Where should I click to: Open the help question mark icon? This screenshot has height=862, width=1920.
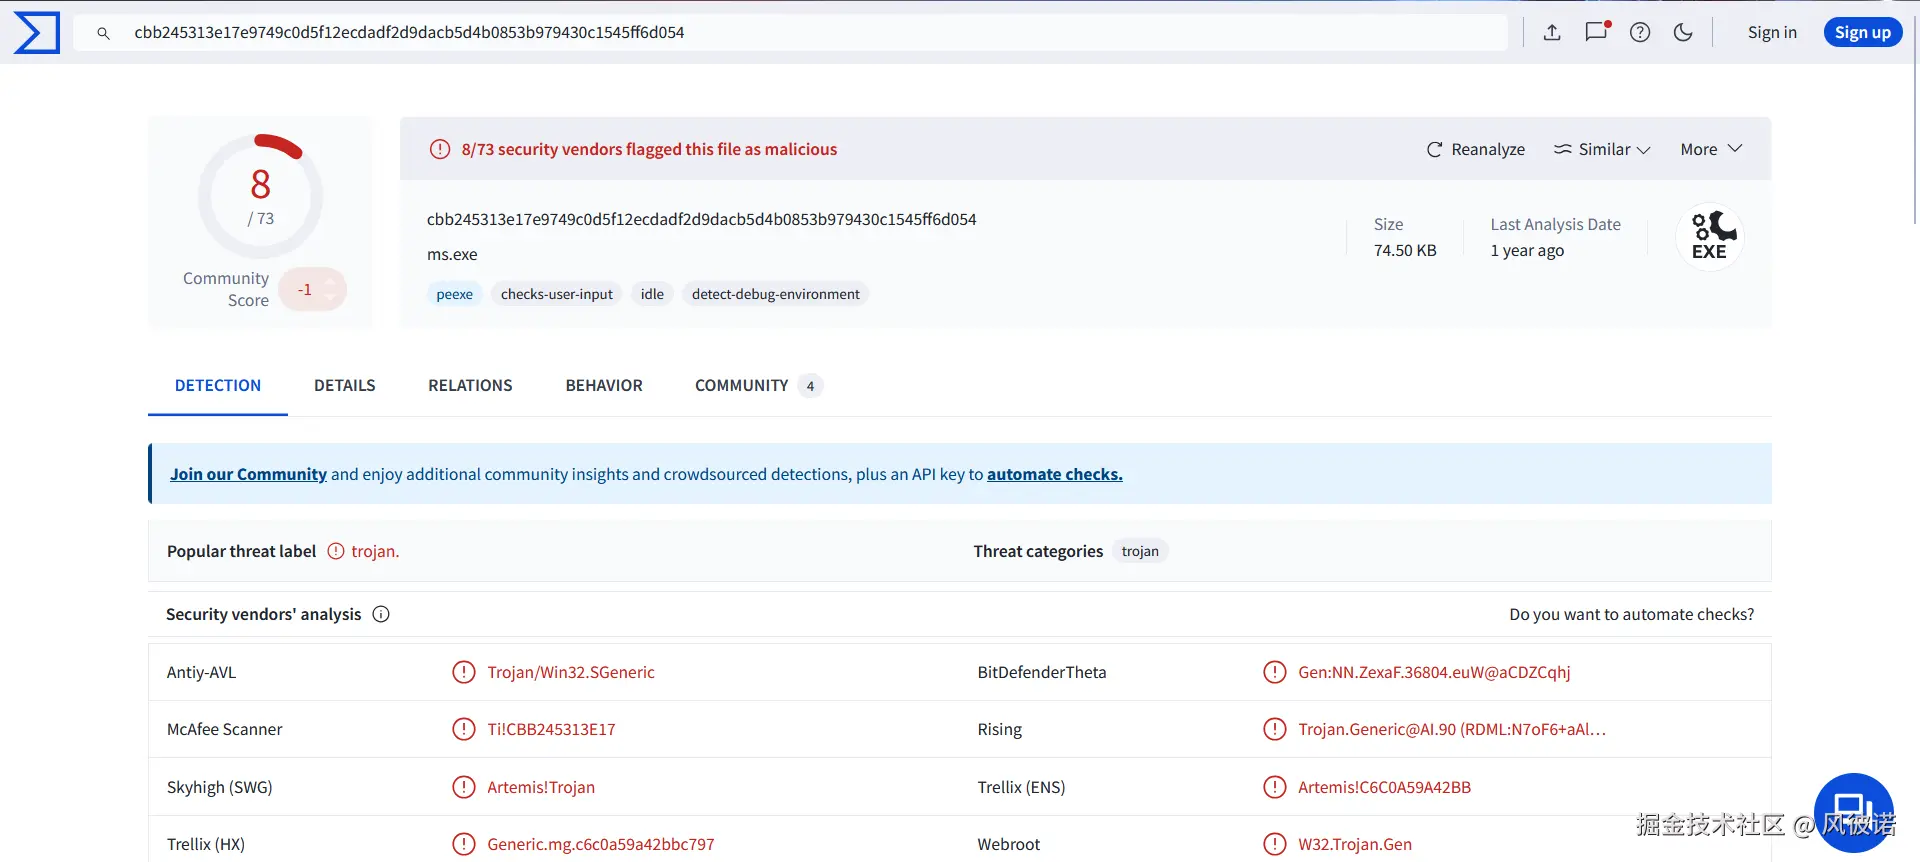[x=1640, y=32]
